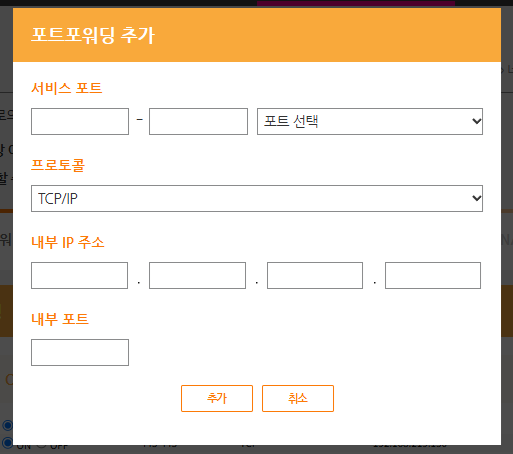The image size is (513, 454).
Task: Click the 내부 포트 input box
Action: [x=80, y=352]
